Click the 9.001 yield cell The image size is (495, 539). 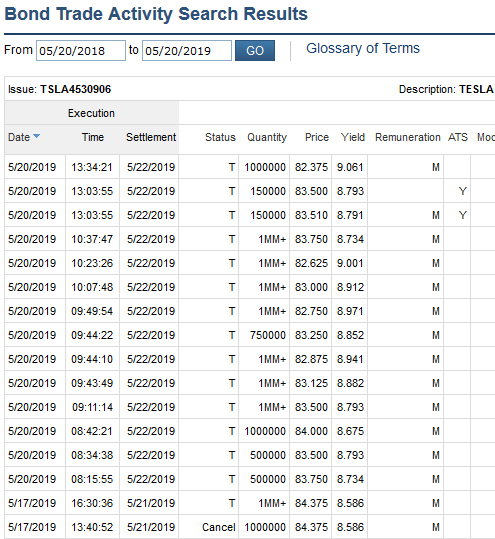click(x=350, y=263)
